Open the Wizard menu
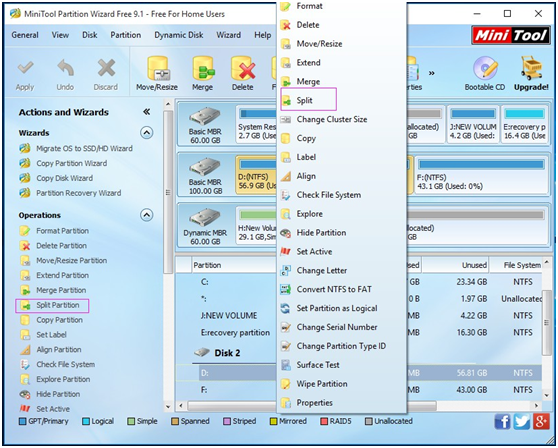 [228, 35]
